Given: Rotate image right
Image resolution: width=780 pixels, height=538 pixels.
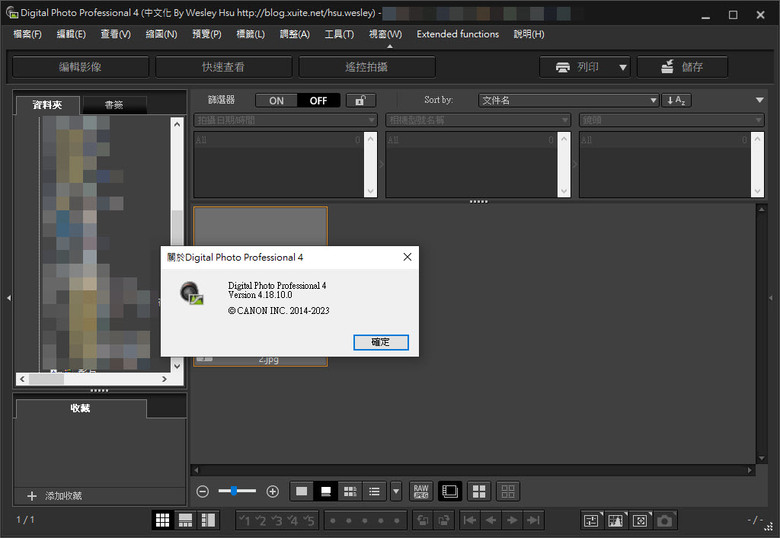Looking at the screenshot, I should [444, 521].
